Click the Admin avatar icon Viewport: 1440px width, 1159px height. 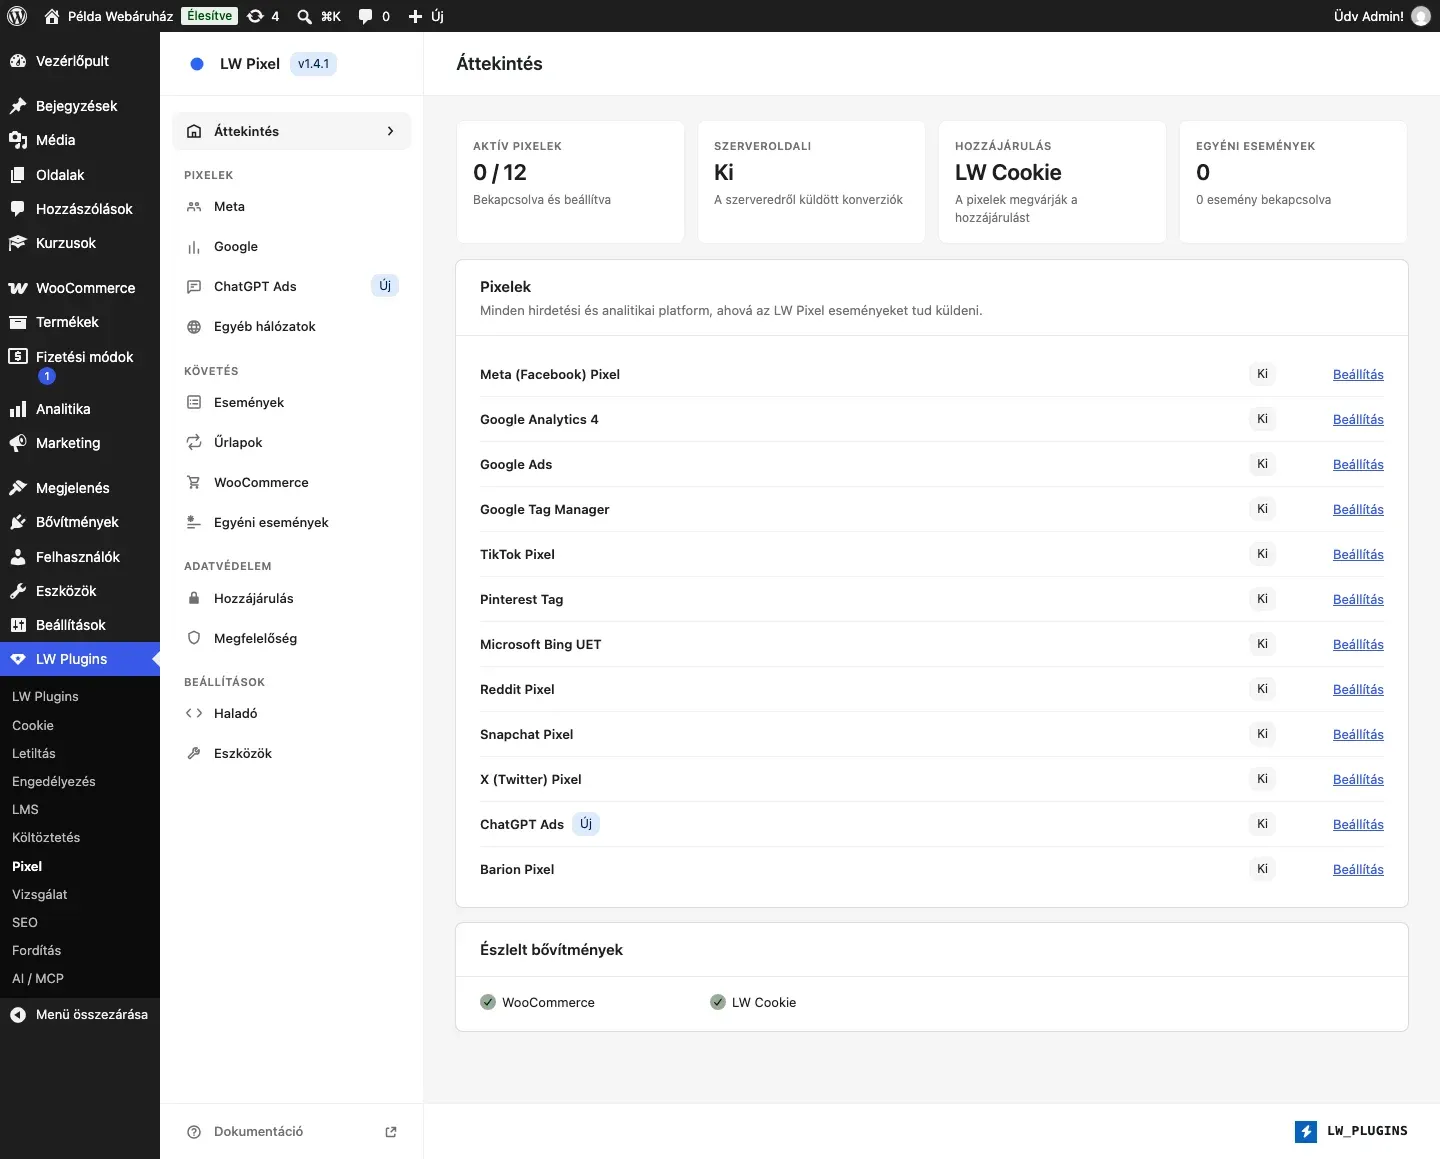(1421, 16)
